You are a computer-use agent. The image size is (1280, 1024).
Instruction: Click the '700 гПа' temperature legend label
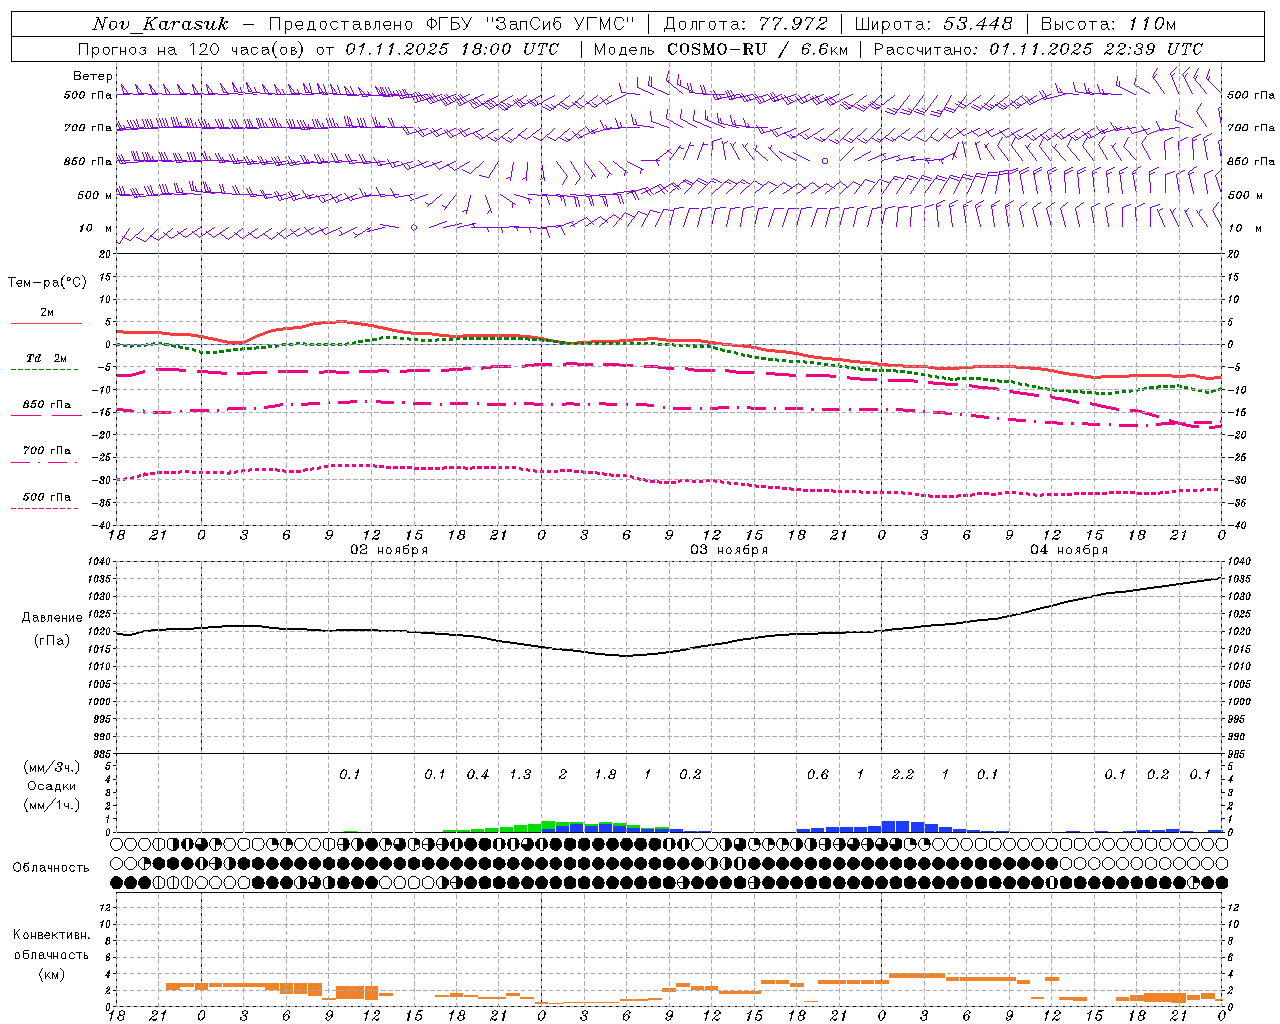click(x=47, y=450)
